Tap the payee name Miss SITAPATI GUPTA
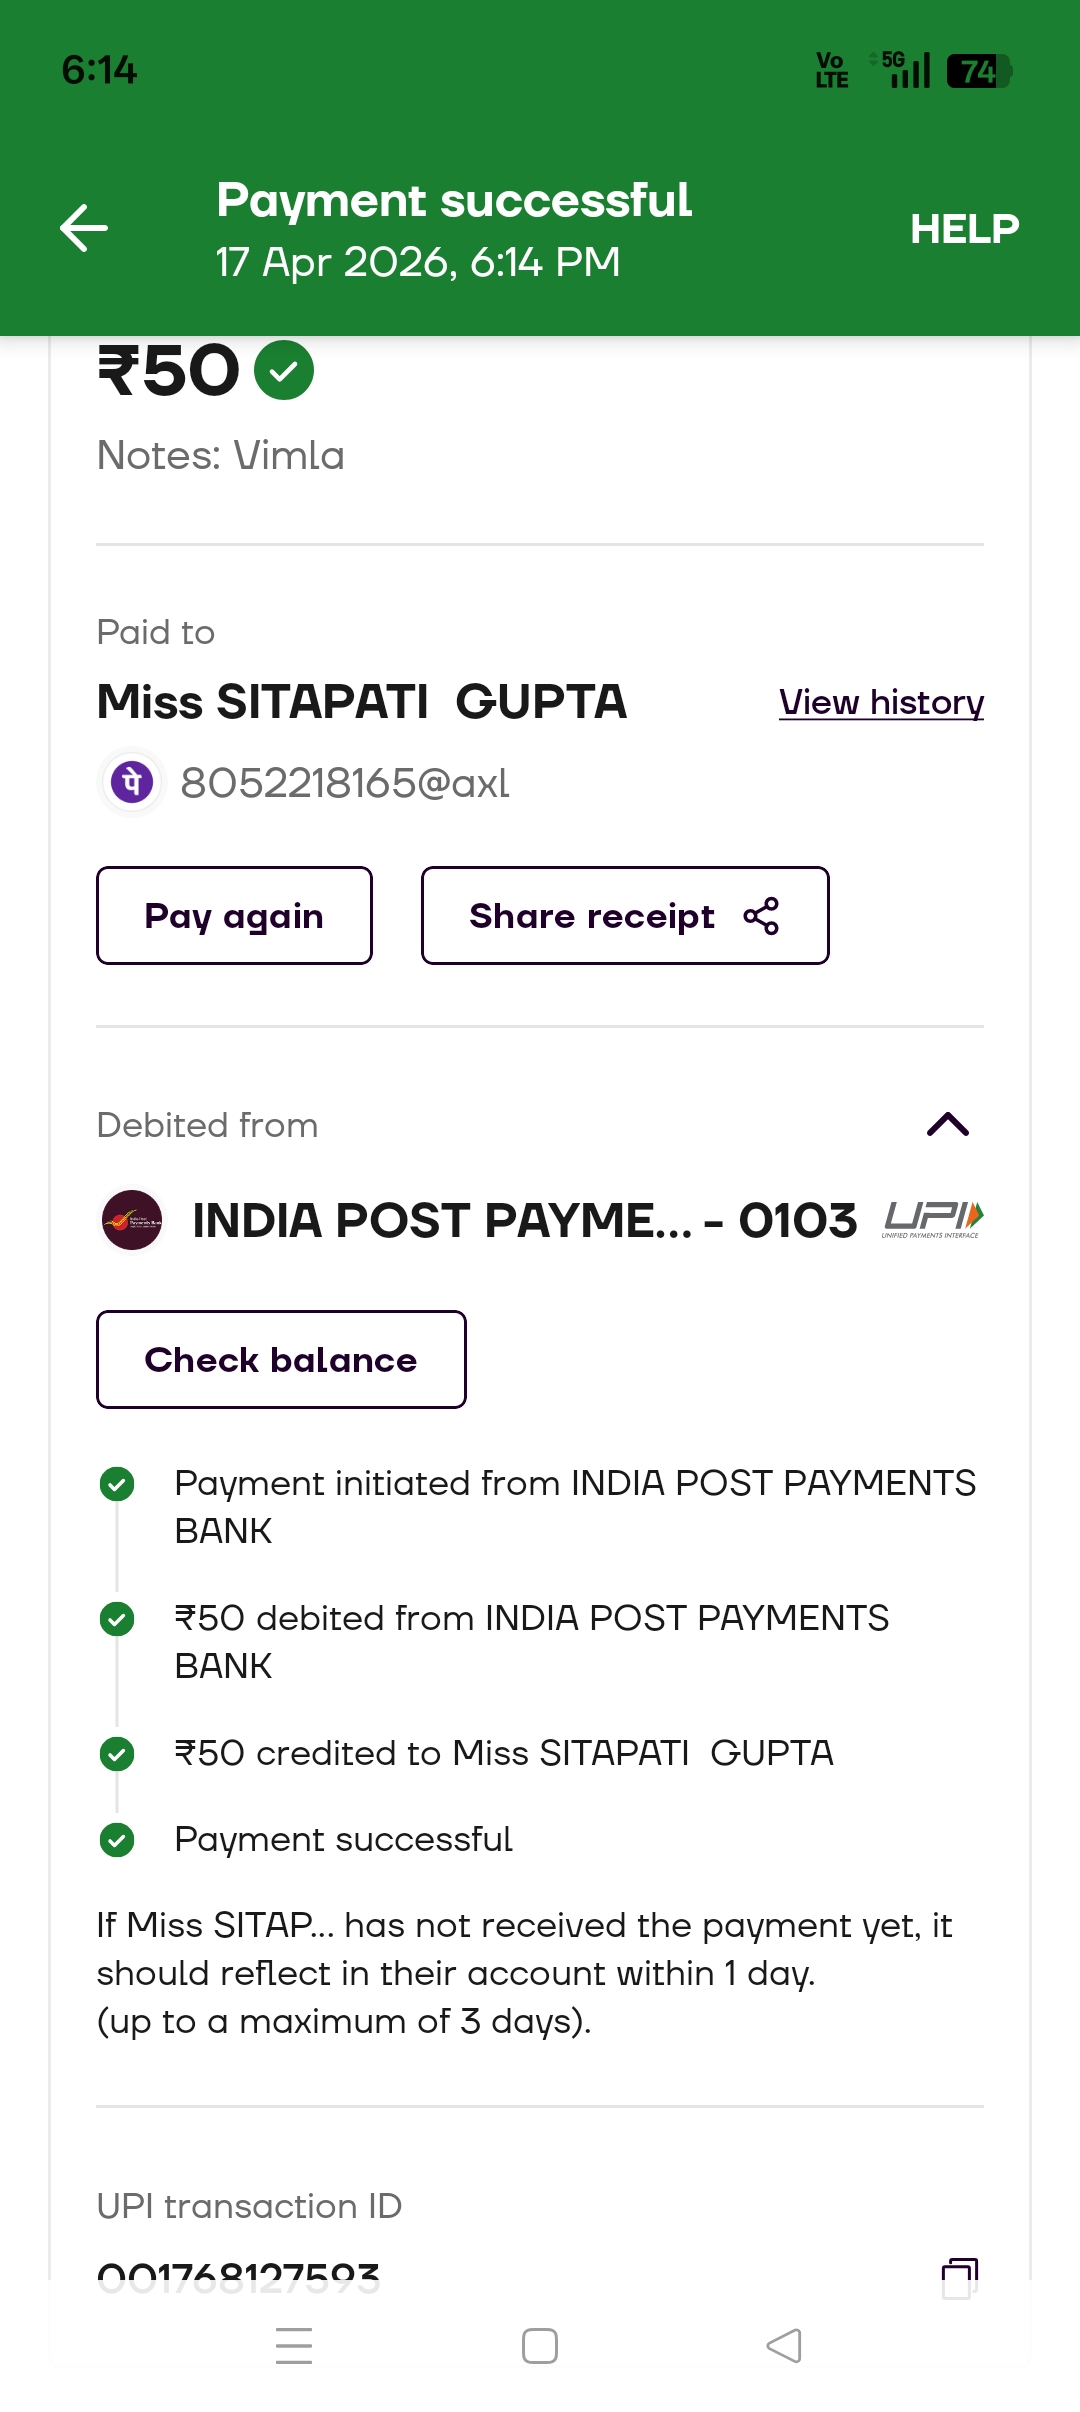This screenshot has height=2412, width=1080. click(x=362, y=702)
